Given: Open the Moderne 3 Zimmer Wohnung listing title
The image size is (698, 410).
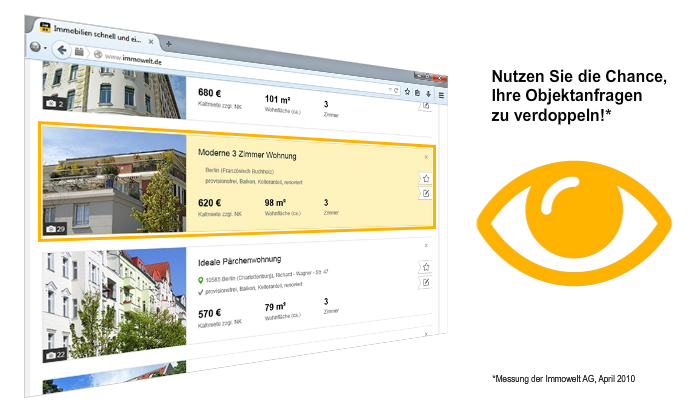Looking at the screenshot, I should coord(247,154).
